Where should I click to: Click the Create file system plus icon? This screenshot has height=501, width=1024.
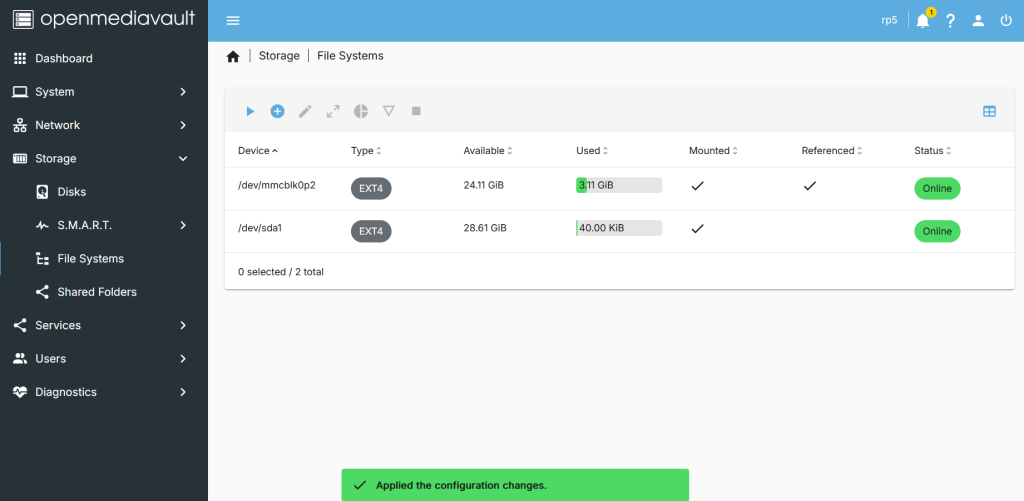(x=278, y=111)
